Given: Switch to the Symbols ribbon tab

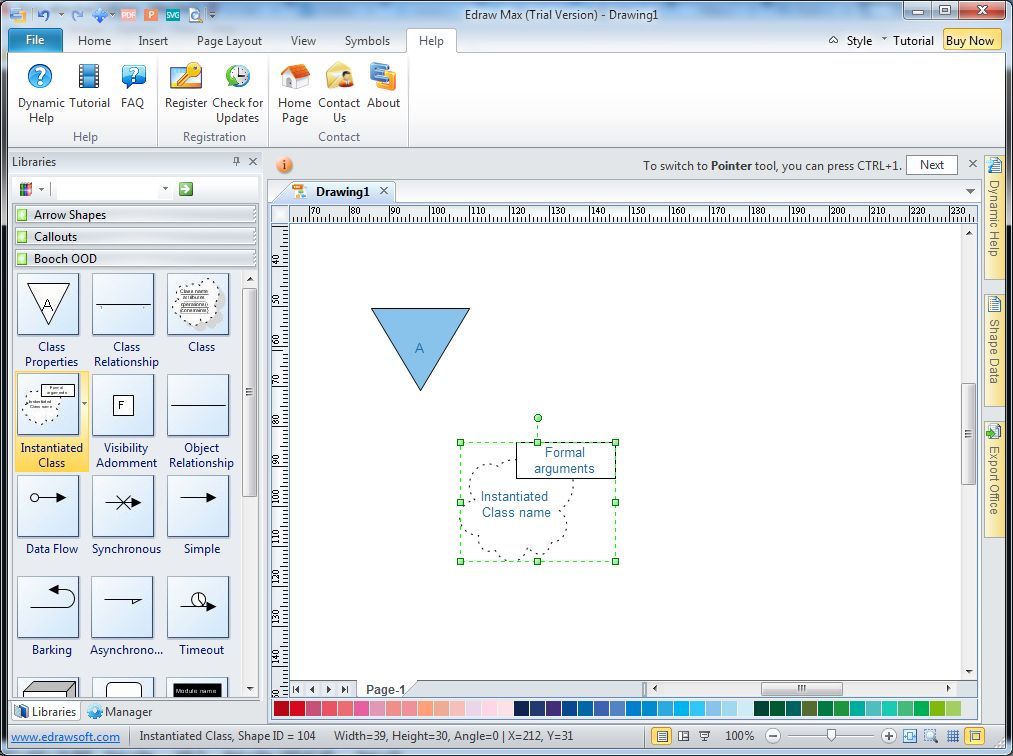Looking at the screenshot, I should (x=366, y=40).
